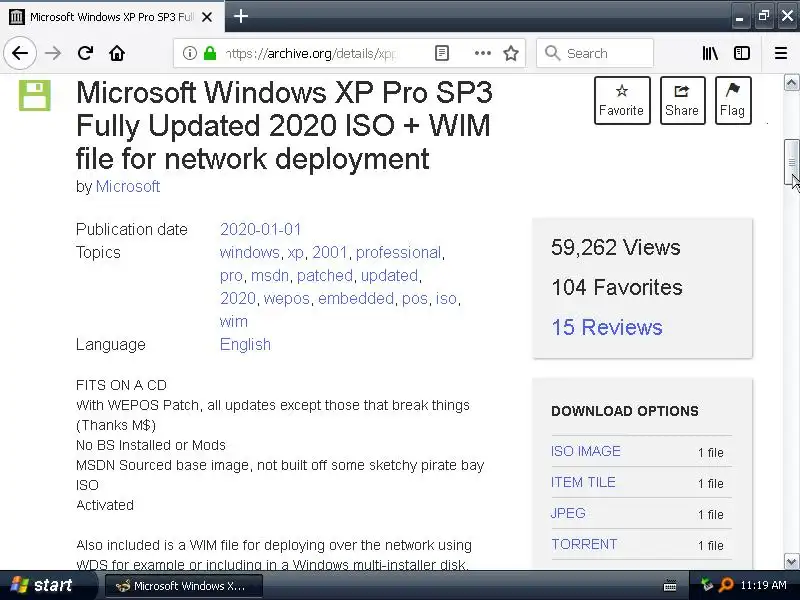Open page actions three-dot menu
The height and width of the screenshot is (600, 800).
(x=482, y=53)
